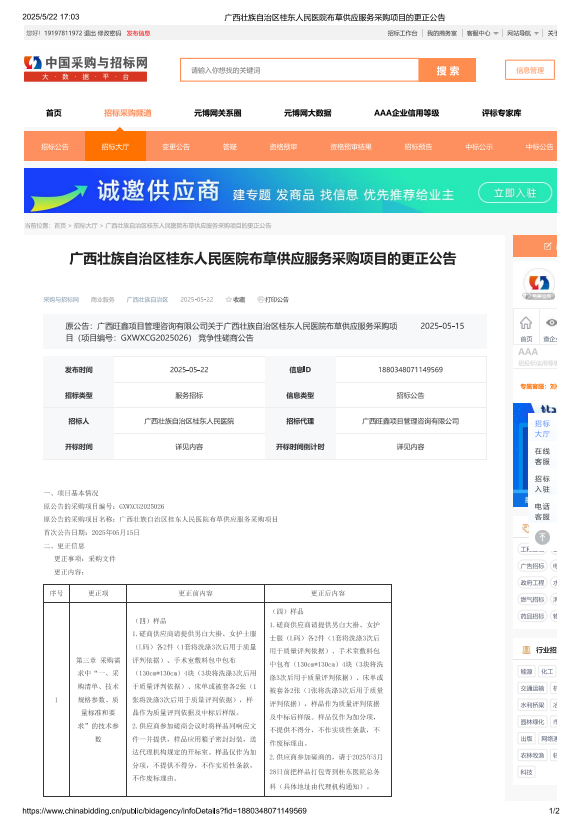Screen dimensions: 583x825
Task: Expand the 客服中心 dropdown
Action: pyautogui.click(x=482, y=33)
